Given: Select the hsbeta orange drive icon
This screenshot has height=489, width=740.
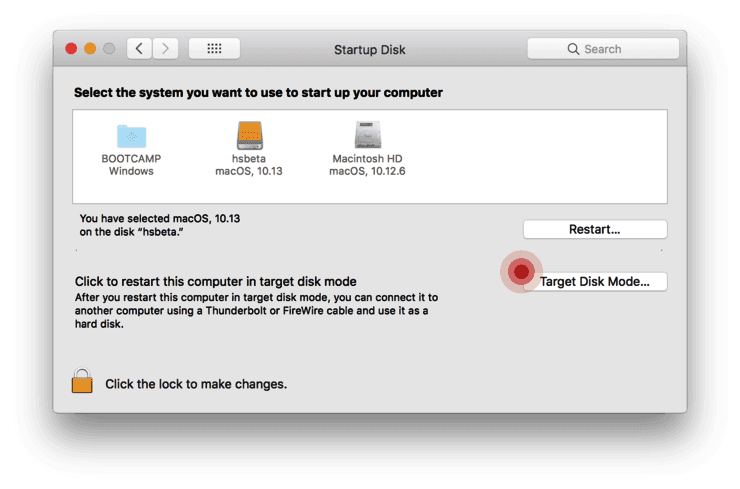Looking at the screenshot, I should pyautogui.click(x=250, y=135).
